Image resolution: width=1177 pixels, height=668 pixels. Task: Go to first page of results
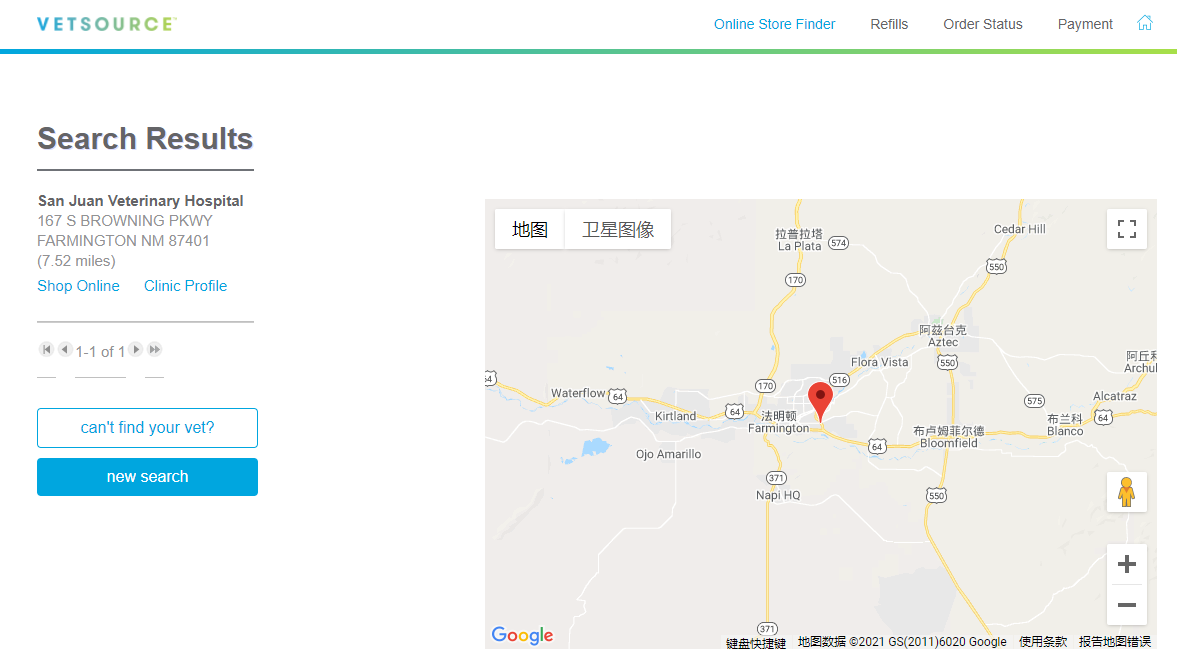pos(46,350)
